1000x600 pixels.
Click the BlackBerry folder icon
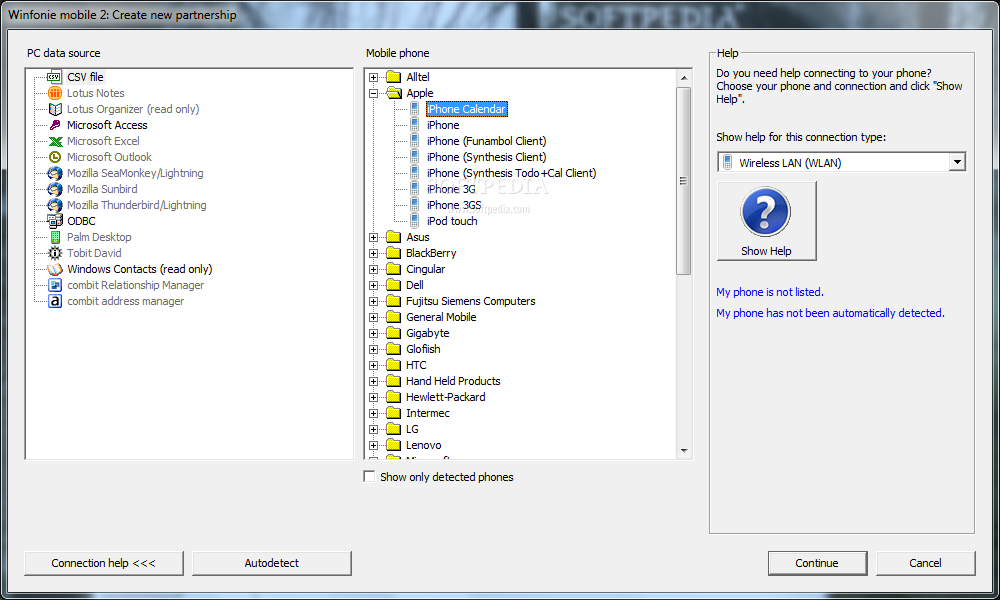pos(393,253)
